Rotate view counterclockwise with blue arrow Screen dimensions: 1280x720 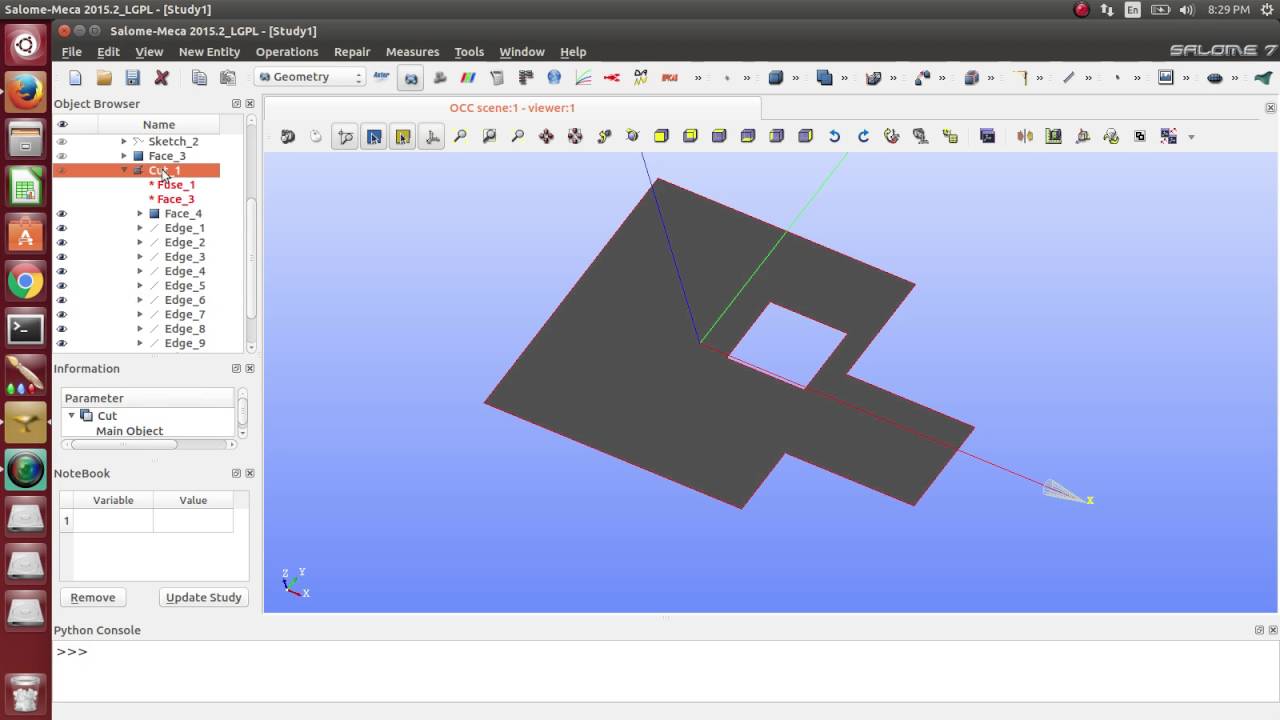tap(834, 136)
